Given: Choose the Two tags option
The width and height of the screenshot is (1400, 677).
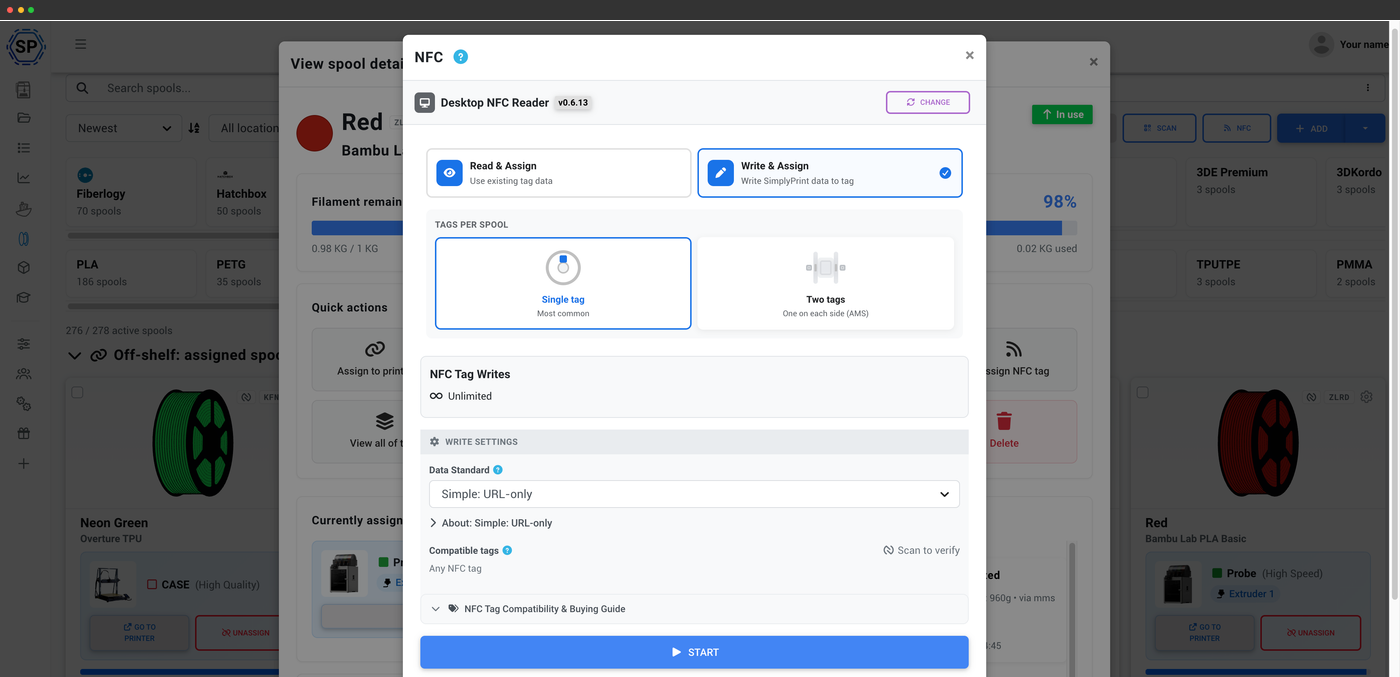Looking at the screenshot, I should point(826,283).
